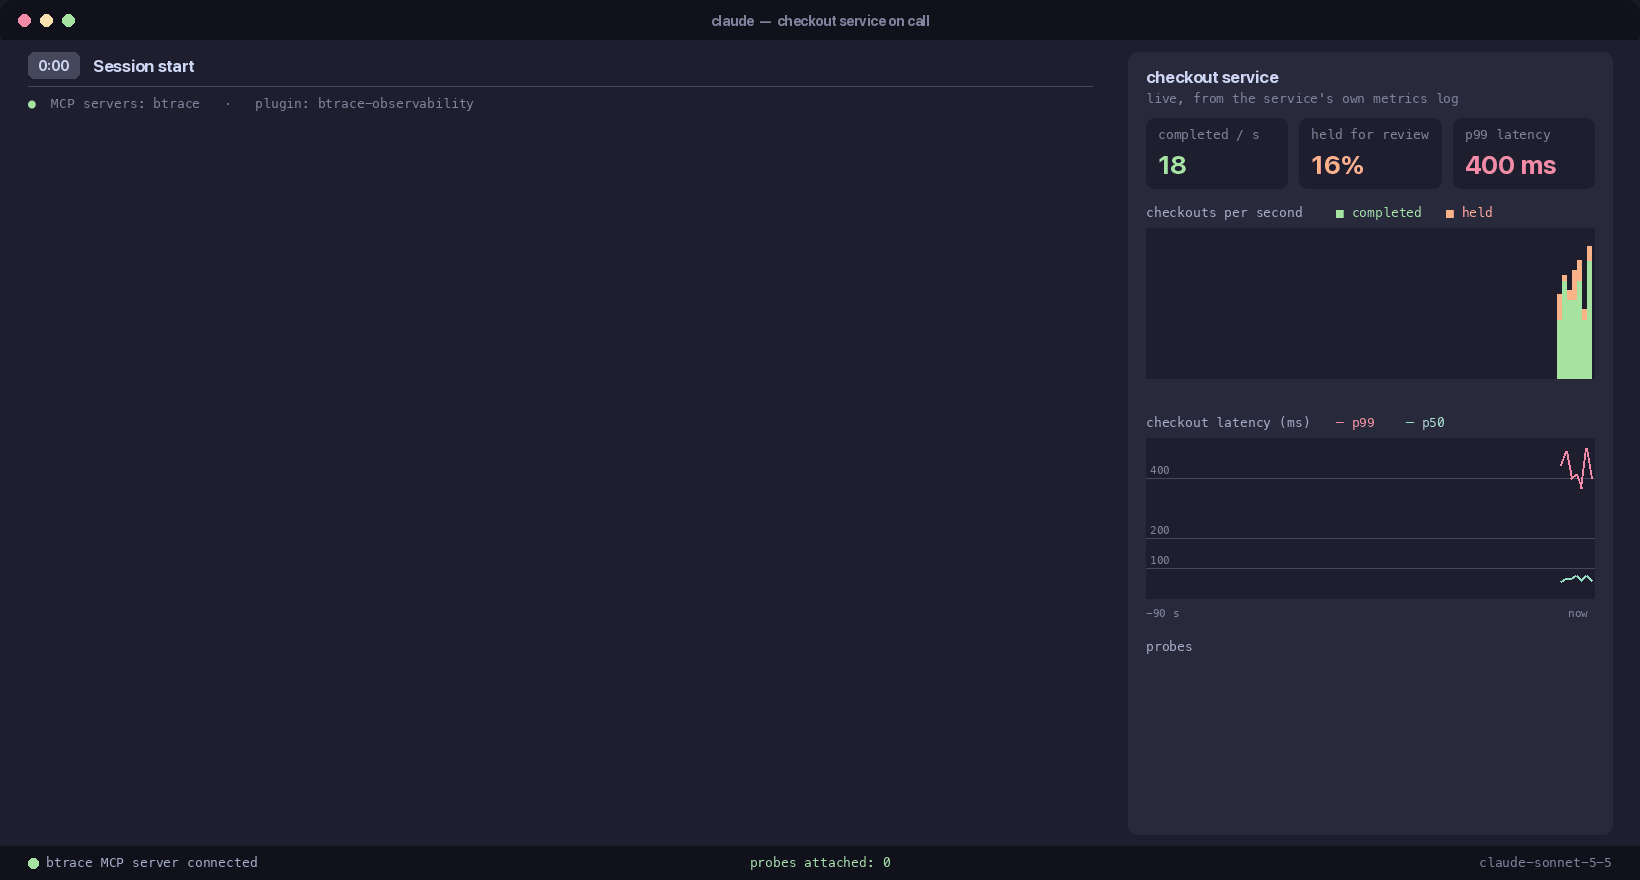Click the 'now' axis label

coord(1578,613)
